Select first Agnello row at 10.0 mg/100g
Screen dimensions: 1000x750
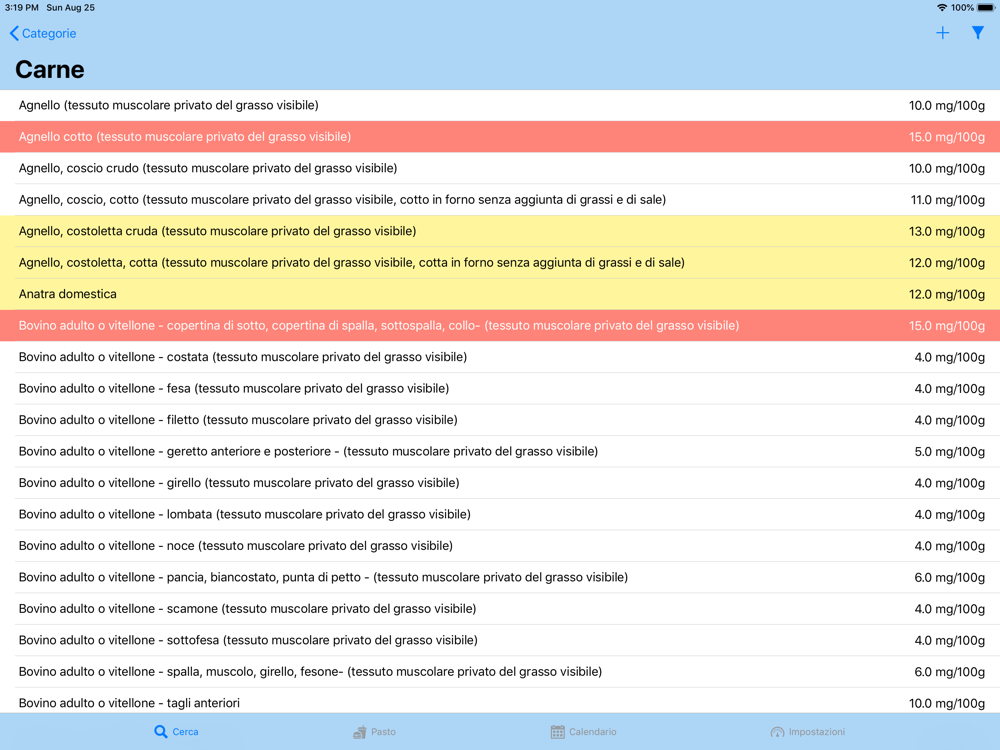coord(500,105)
